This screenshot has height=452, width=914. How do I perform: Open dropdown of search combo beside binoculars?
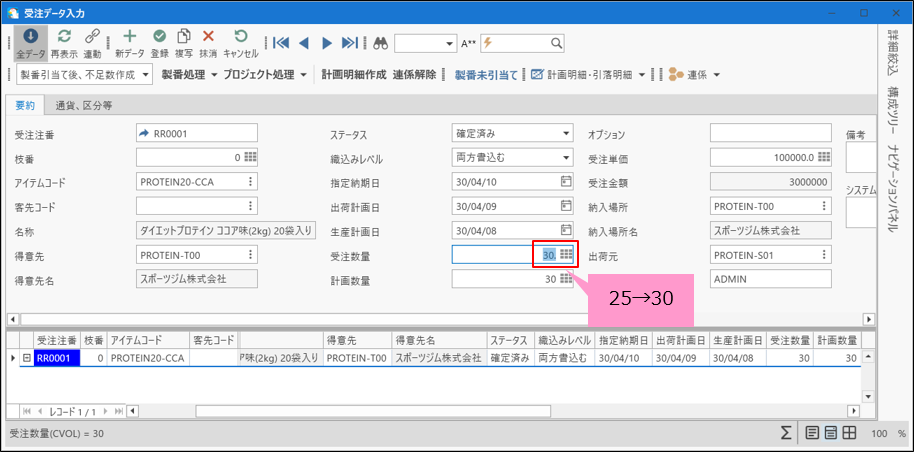tap(448, 44)
